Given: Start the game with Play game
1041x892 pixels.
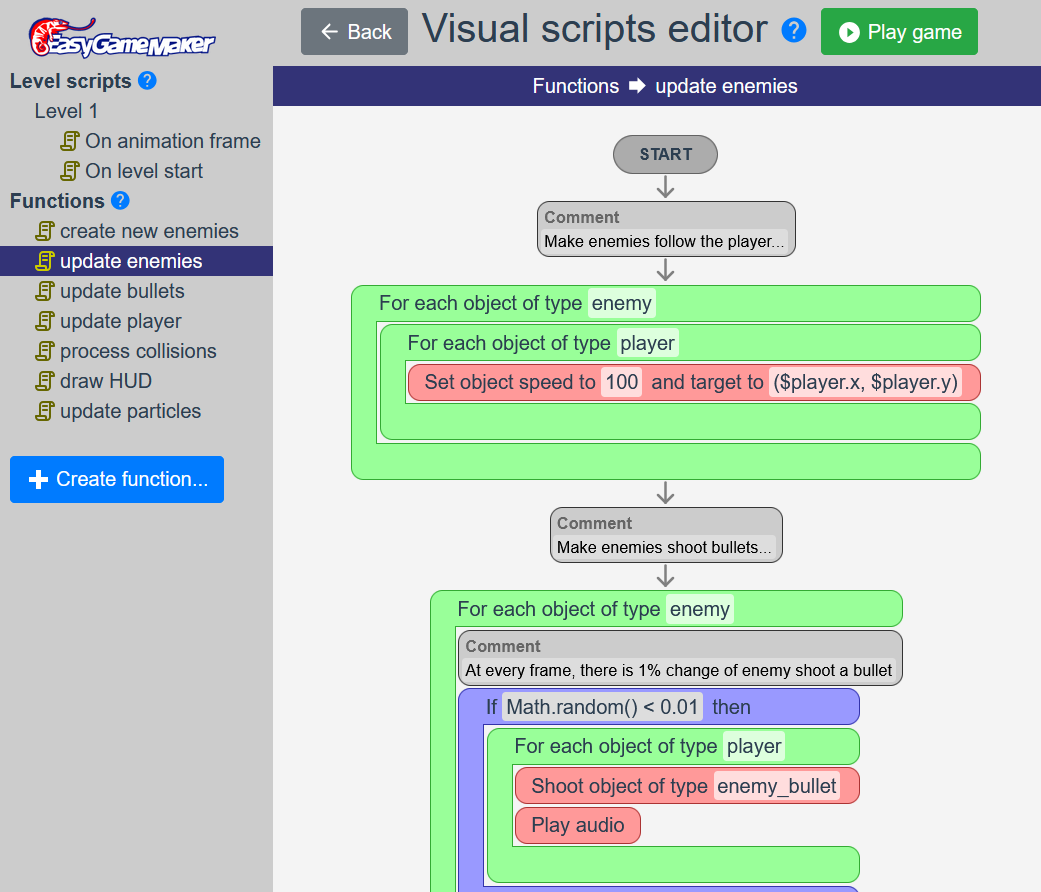Looking at the screenshot, I should (899, 32).
